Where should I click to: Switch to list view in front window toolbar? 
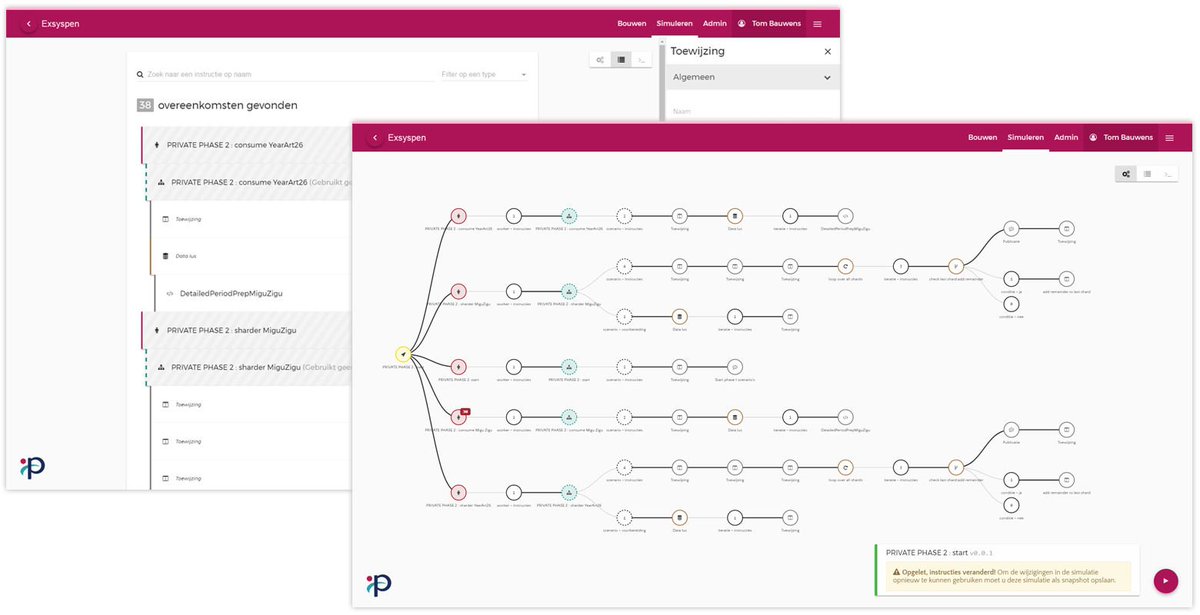point(1147,174)
